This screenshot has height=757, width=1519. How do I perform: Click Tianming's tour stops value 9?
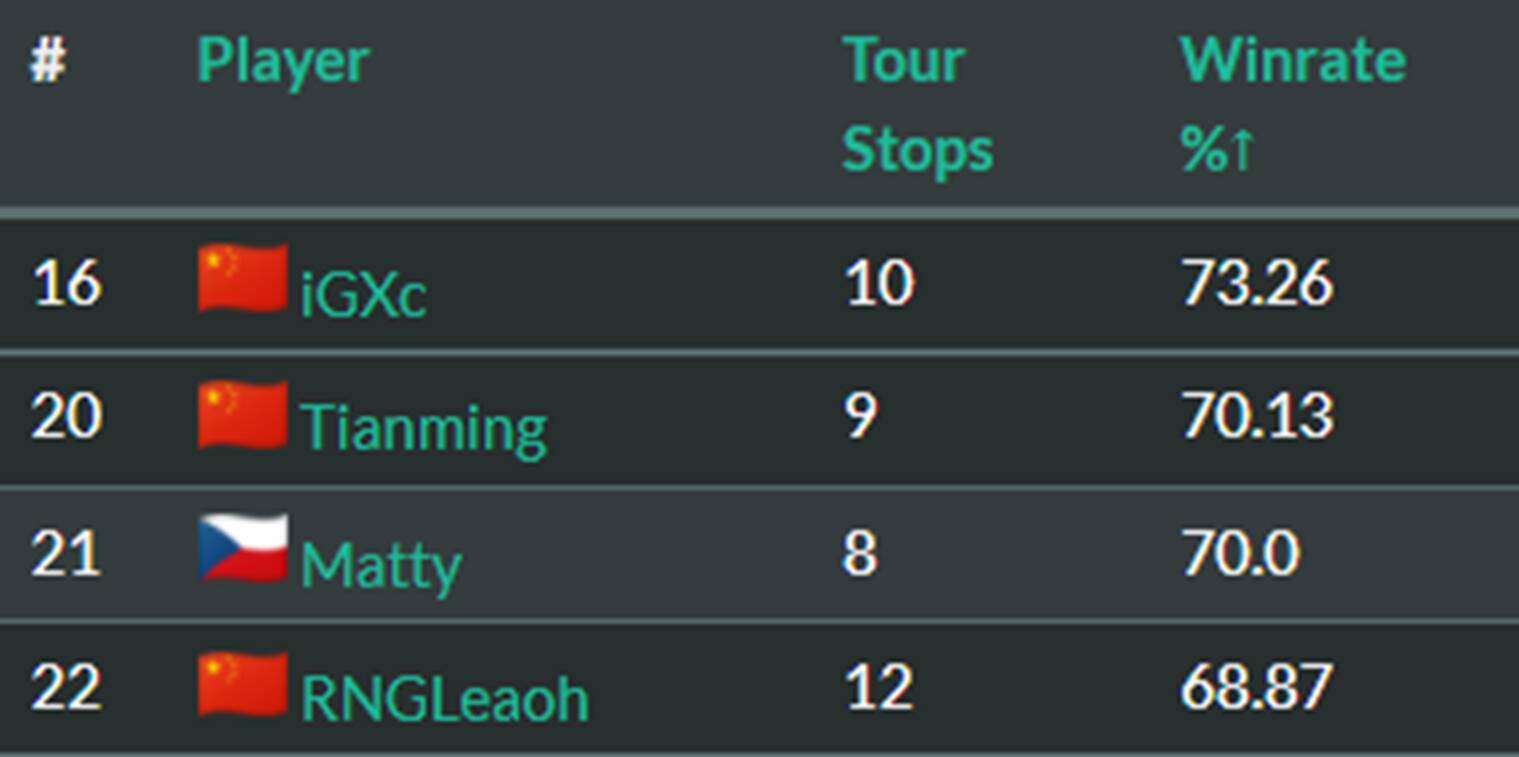(x=860, y=416)
